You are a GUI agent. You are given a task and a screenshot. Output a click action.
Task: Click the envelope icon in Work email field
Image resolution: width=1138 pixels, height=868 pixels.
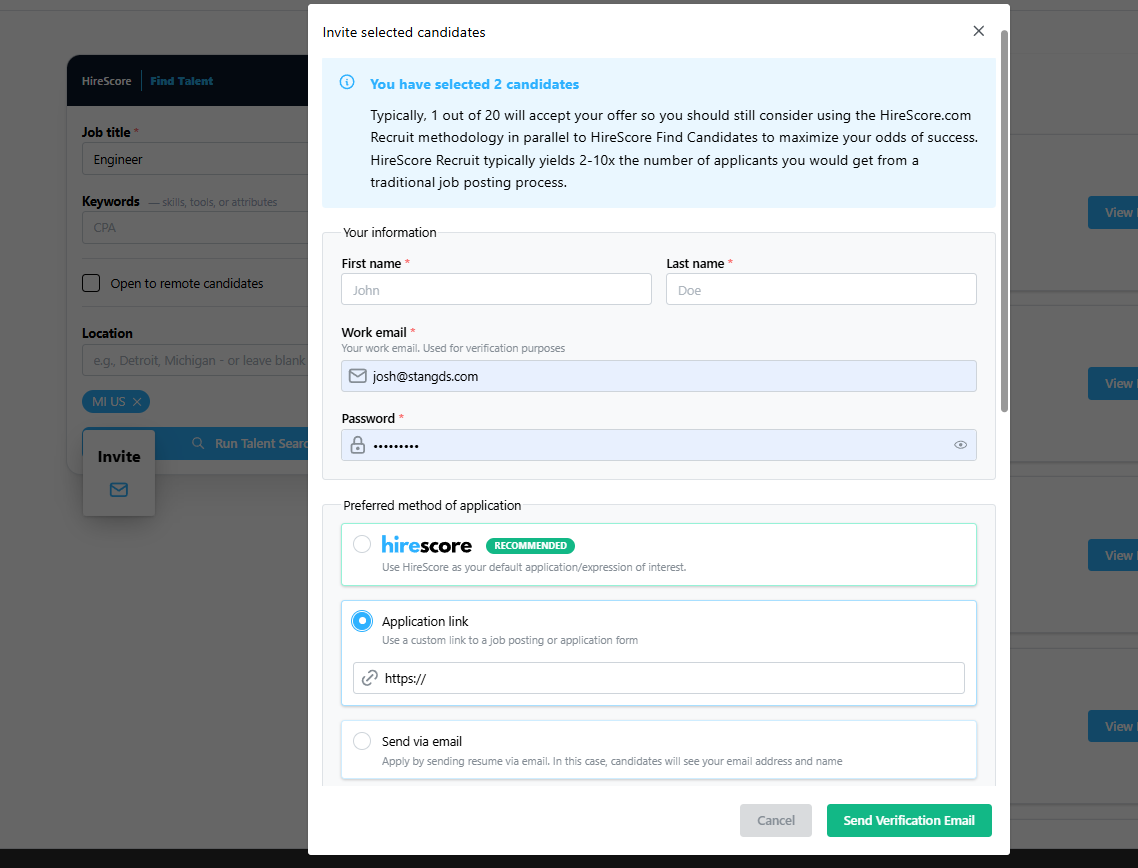(x=358, y=376)
